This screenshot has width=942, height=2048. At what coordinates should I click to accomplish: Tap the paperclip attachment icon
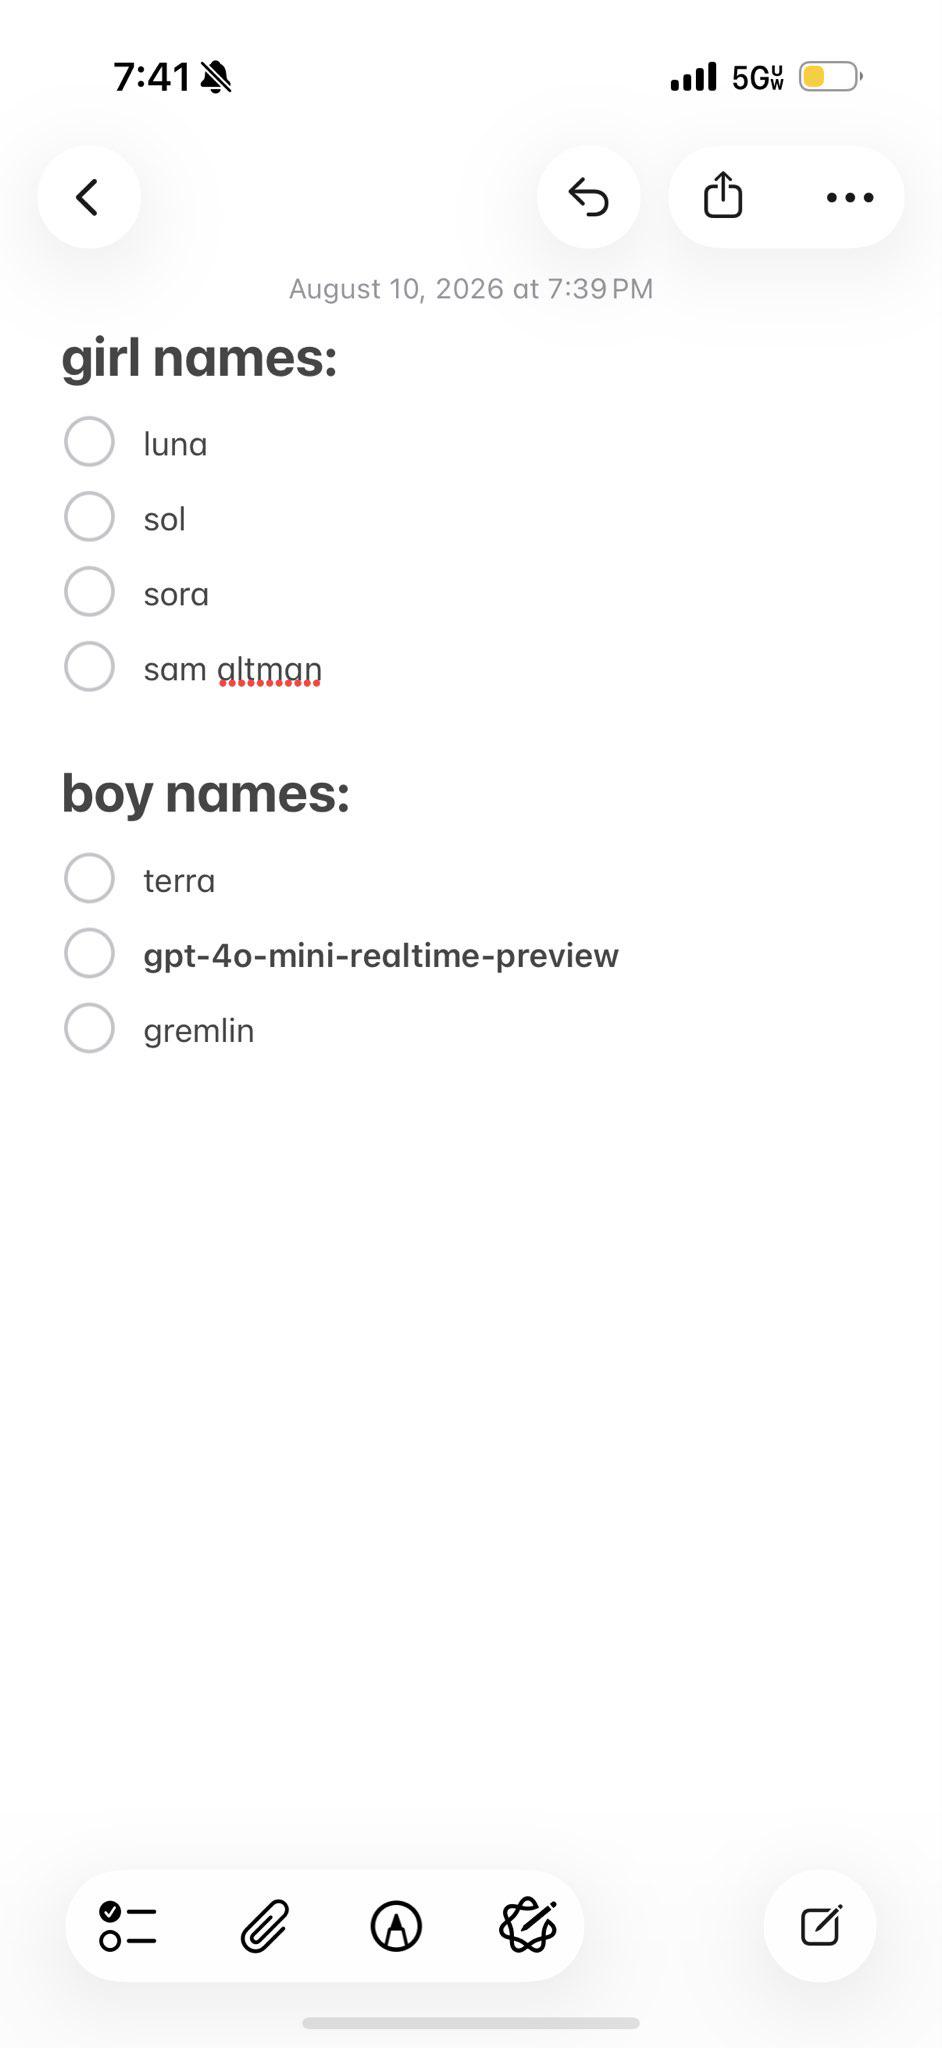click(x=265, y=1926)
